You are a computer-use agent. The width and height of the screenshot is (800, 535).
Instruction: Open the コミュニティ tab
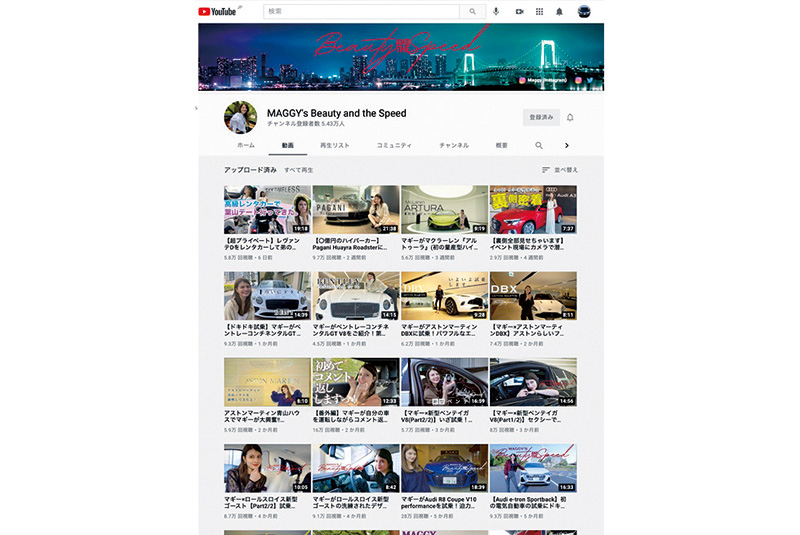(x=394, y=145)
